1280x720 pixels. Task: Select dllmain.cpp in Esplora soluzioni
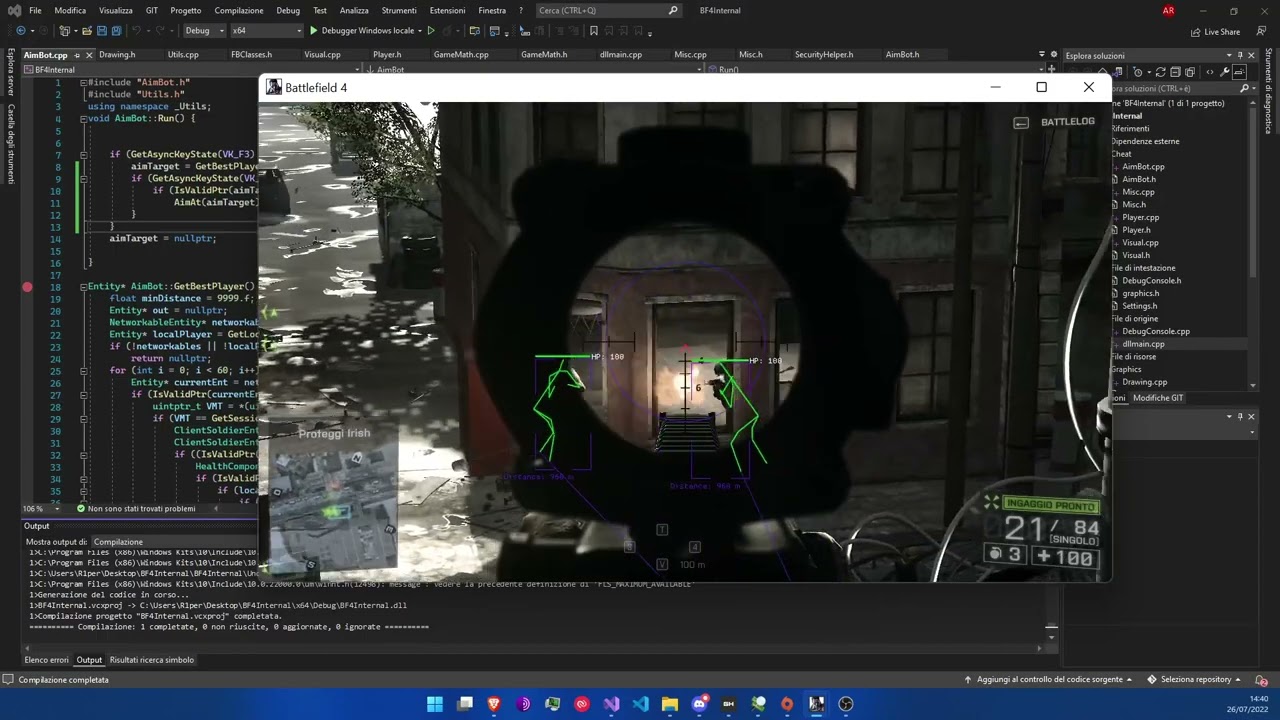1143,344
